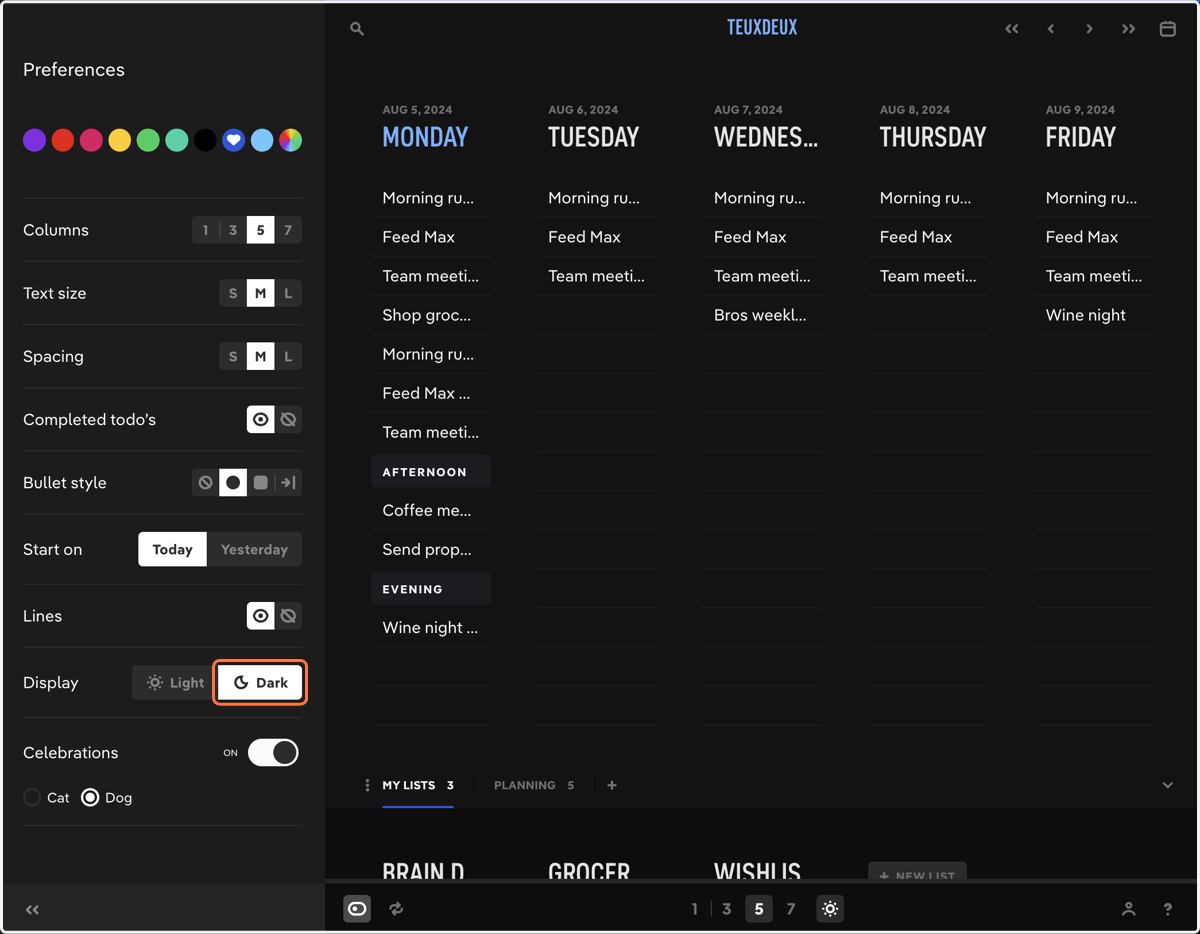Set preferences Columns to 1
The image size is (1200, 934).
pos(206,230)
